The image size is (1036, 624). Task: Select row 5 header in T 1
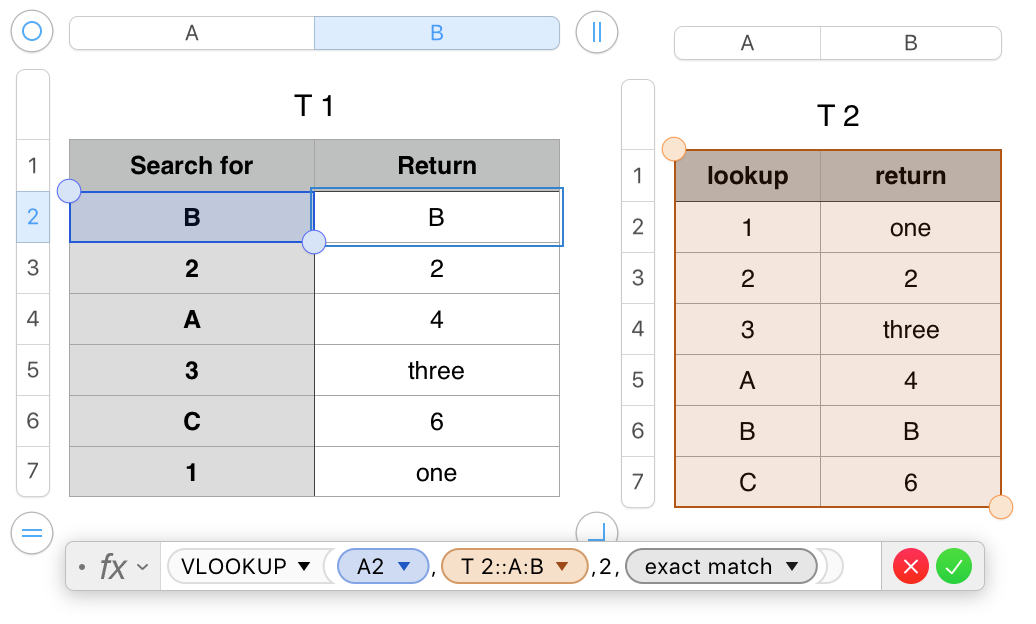click(x=33, y=370)
